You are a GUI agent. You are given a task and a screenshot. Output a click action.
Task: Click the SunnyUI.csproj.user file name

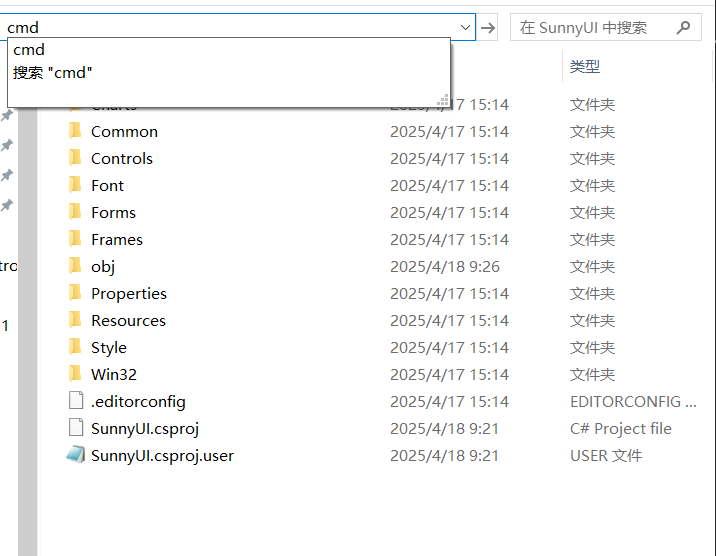pyautogui.click(x=163, y=456)
